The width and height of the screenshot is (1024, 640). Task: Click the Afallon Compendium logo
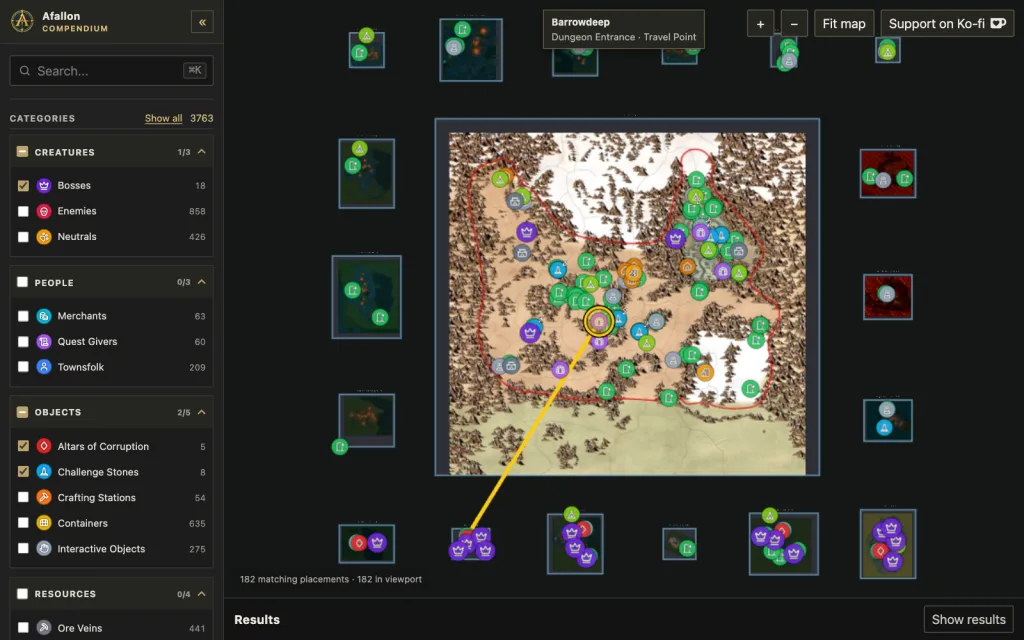click(x=22, y=22)
